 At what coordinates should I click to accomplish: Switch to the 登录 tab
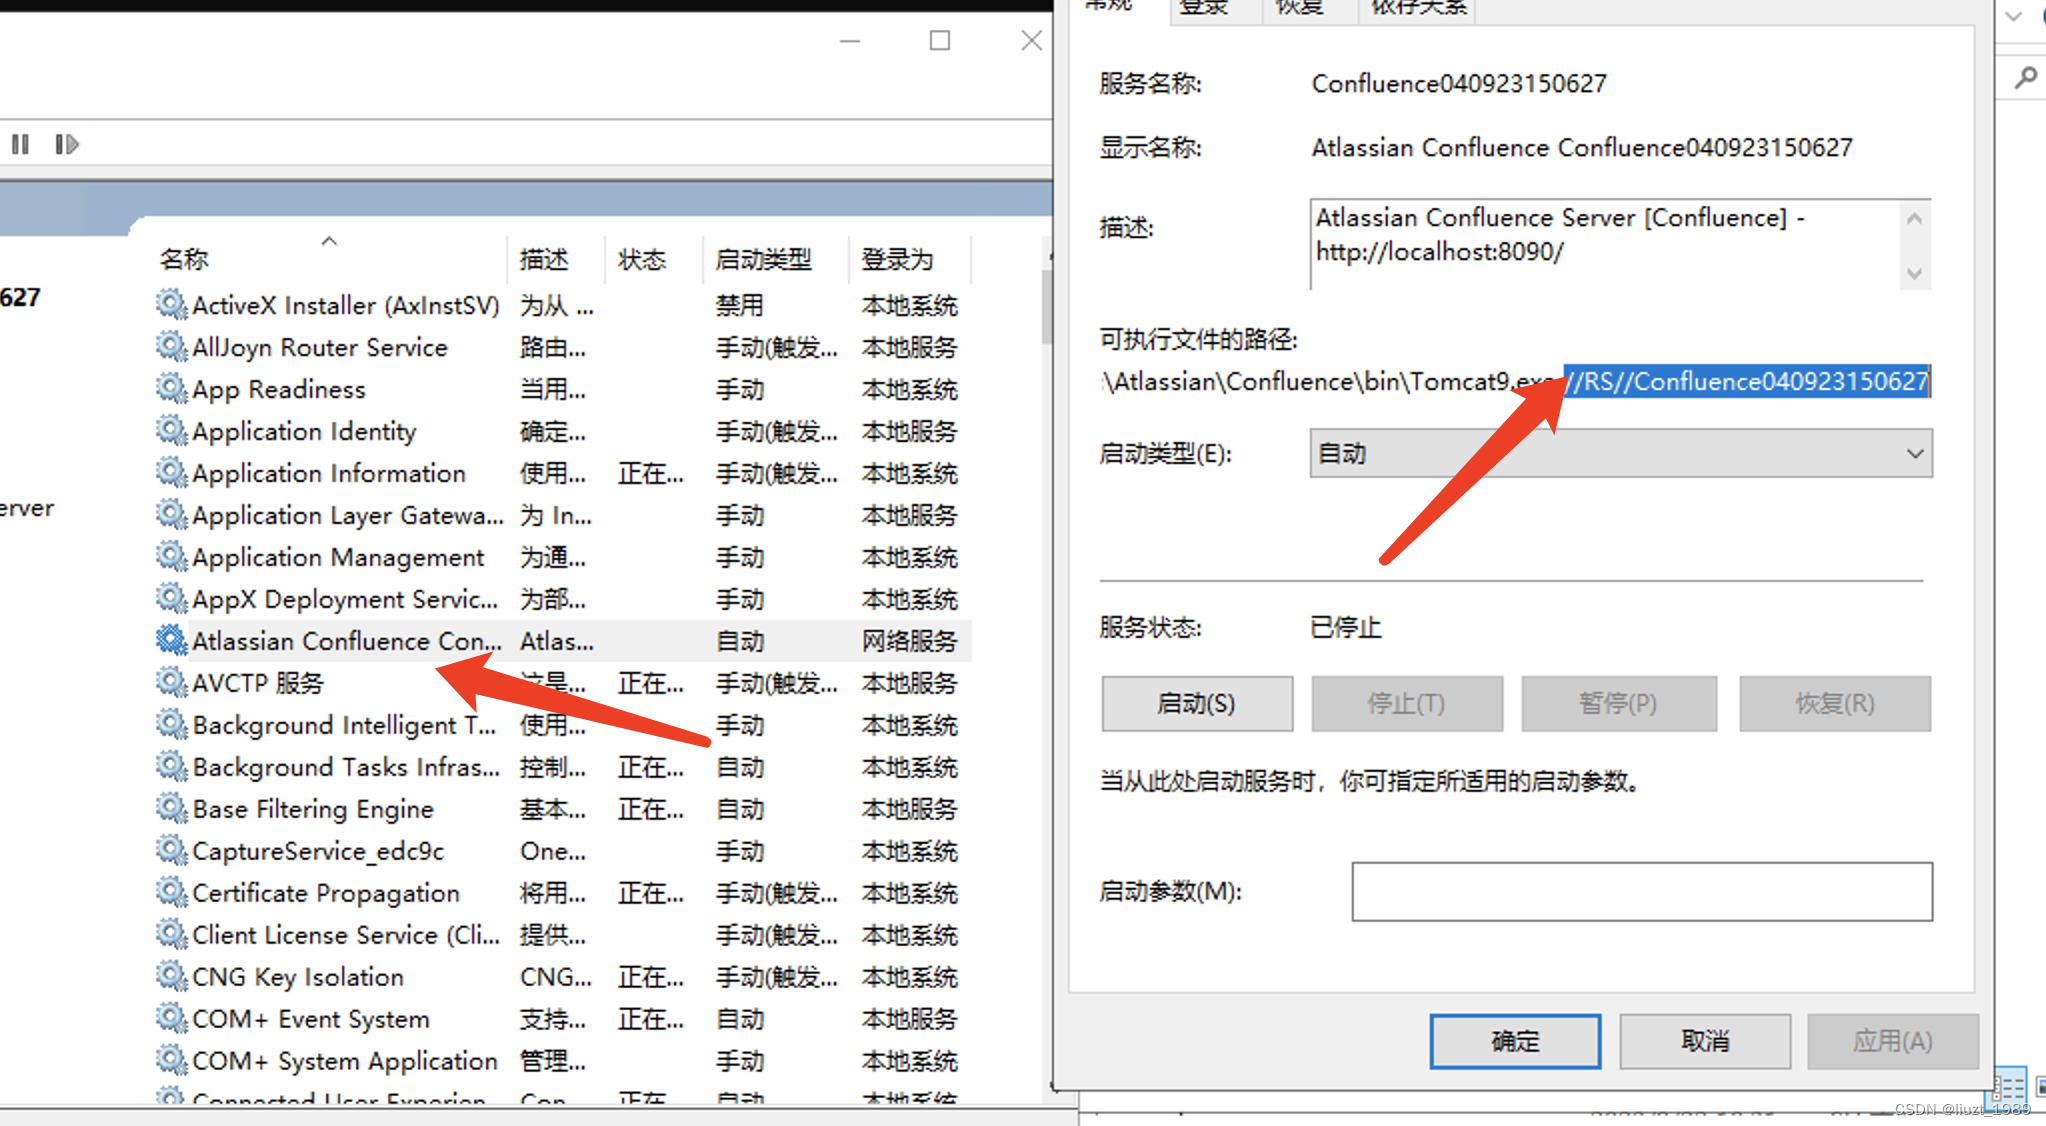tap(1204, 8)
